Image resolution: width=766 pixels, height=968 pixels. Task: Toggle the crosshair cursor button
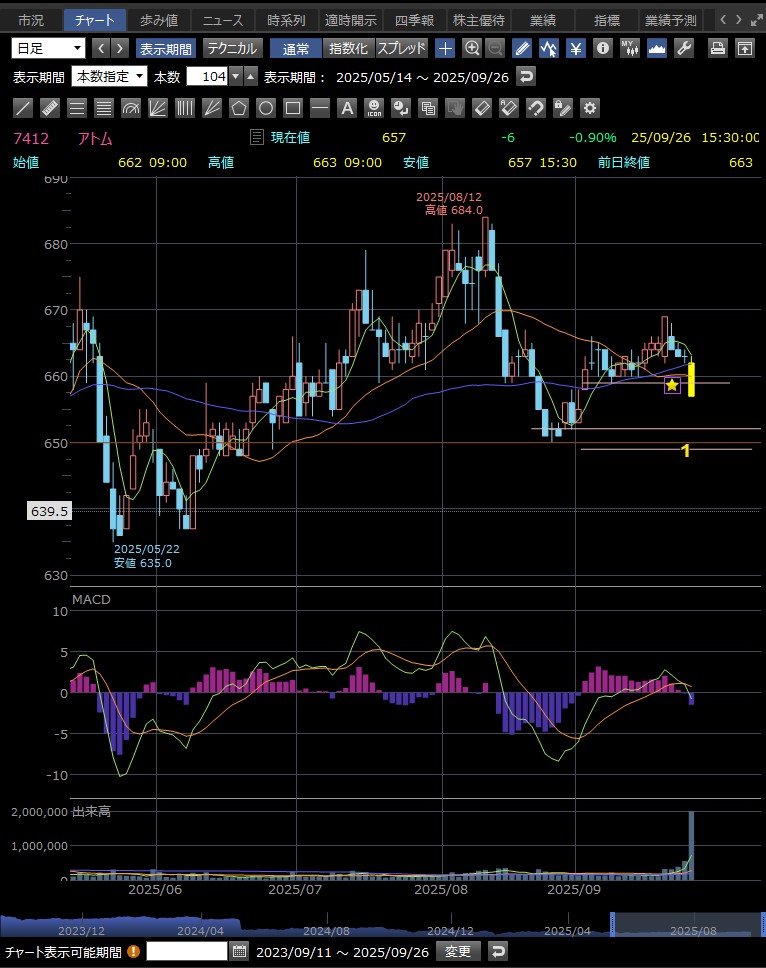(x=445, y=48)
